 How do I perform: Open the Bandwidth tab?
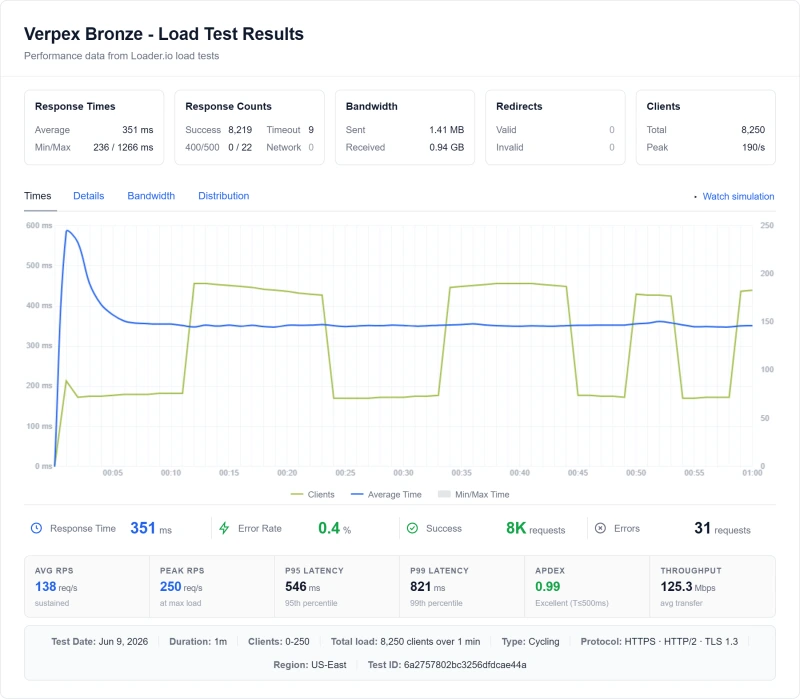tap(151, 196)
